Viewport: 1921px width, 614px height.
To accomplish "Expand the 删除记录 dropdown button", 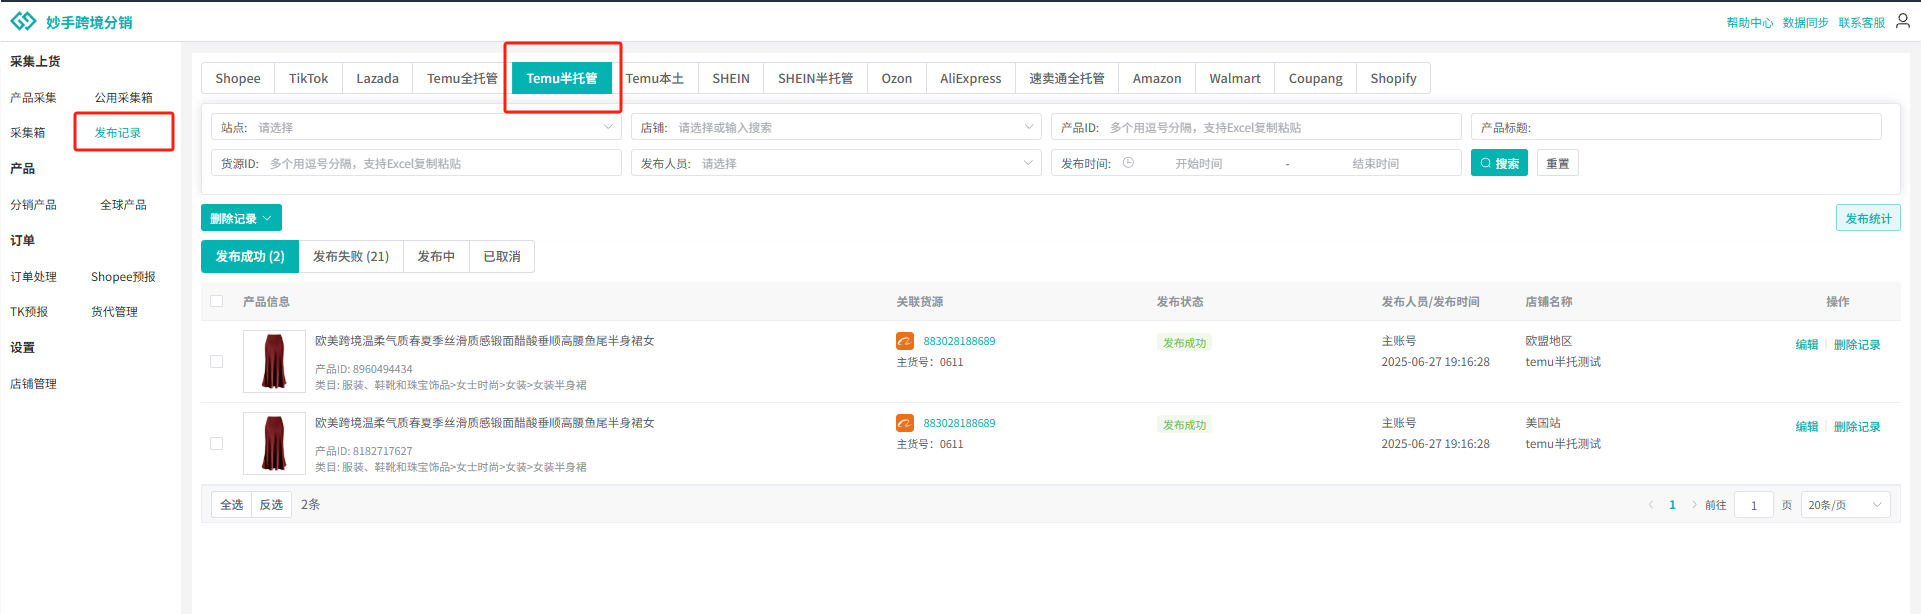I will 241,218.
